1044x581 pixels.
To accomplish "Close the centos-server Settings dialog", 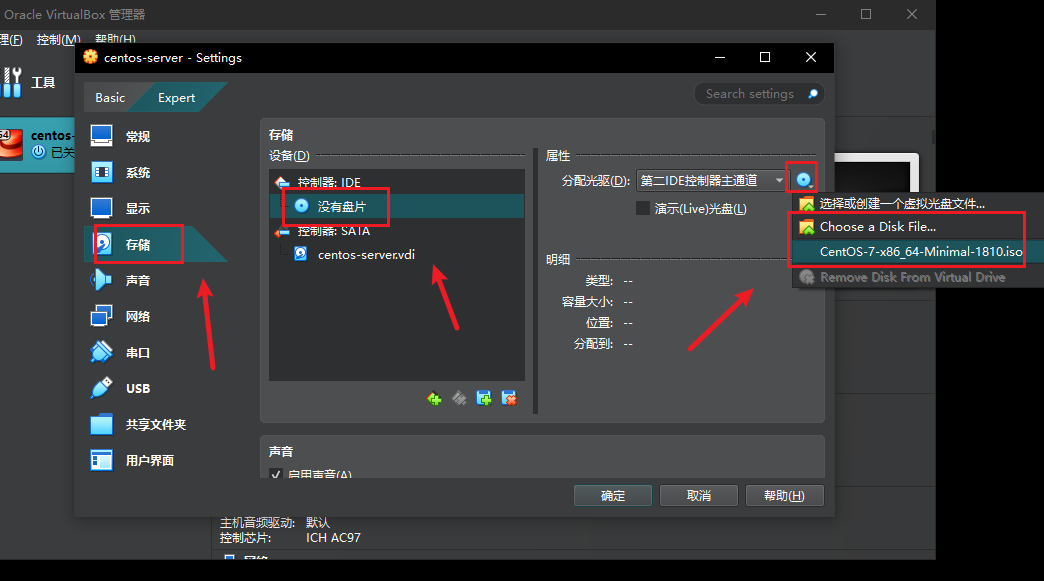I will (811, 58).
